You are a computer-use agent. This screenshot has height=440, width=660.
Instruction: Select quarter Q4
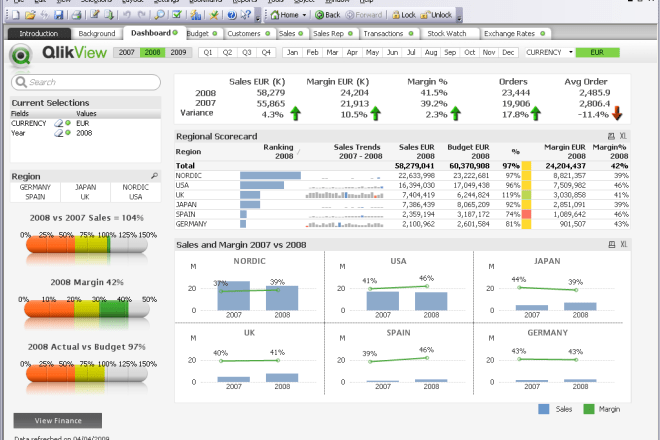point(266,52)
